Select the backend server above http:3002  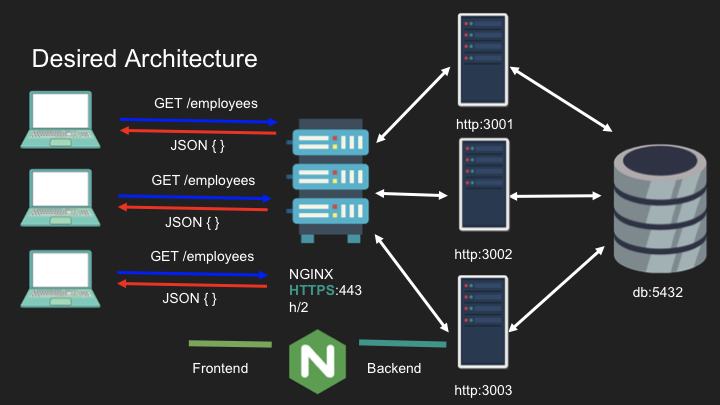(484, 185)
